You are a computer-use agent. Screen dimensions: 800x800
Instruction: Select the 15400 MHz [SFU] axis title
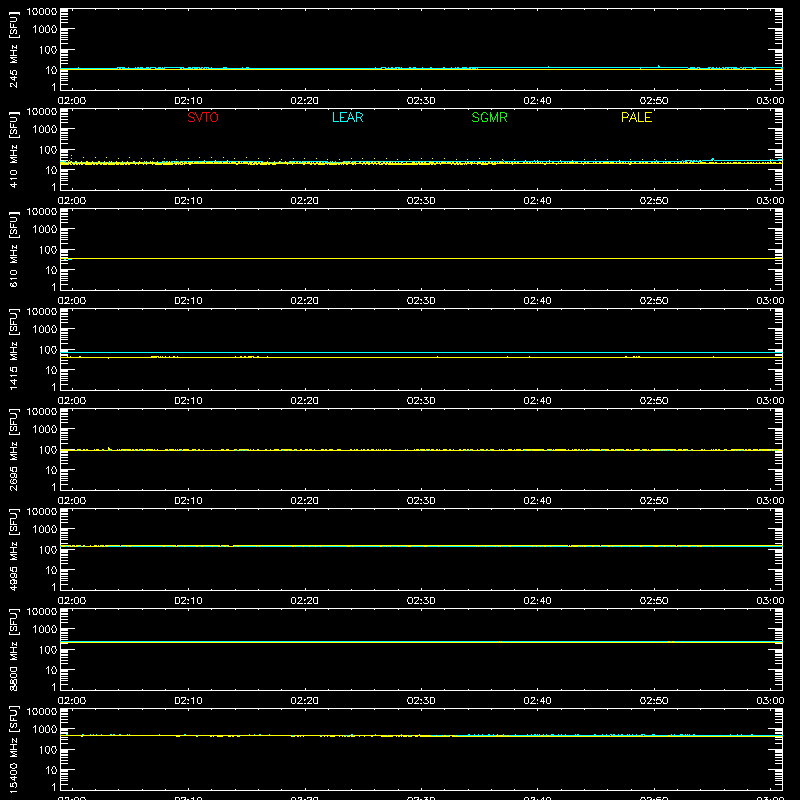coord(13,749)
